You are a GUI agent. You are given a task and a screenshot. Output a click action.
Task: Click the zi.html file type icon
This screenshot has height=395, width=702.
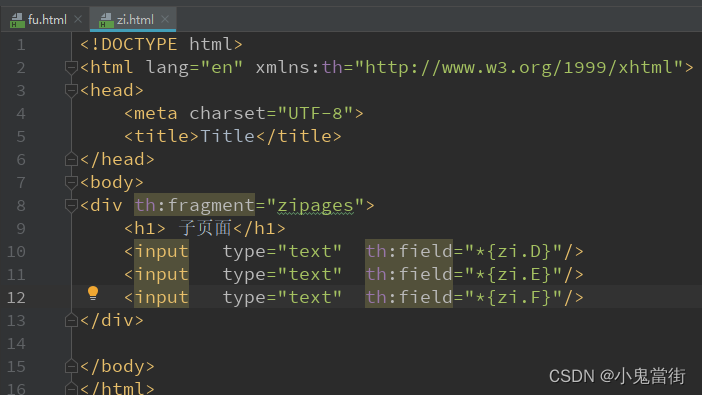pos(106,20)
